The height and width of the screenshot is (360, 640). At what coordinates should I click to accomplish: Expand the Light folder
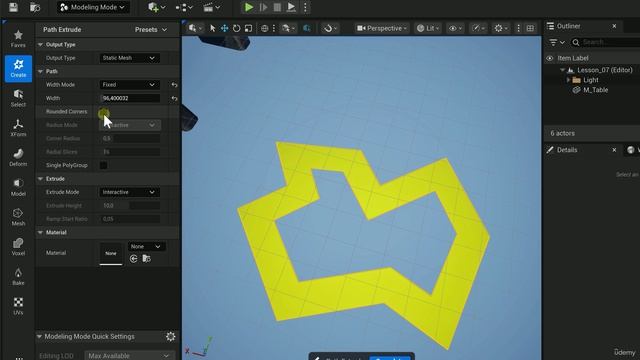click(568, 80)
